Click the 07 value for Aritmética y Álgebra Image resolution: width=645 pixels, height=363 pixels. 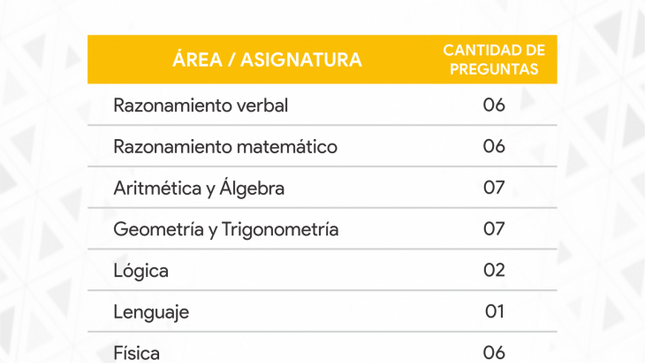[x=494, y=188]
